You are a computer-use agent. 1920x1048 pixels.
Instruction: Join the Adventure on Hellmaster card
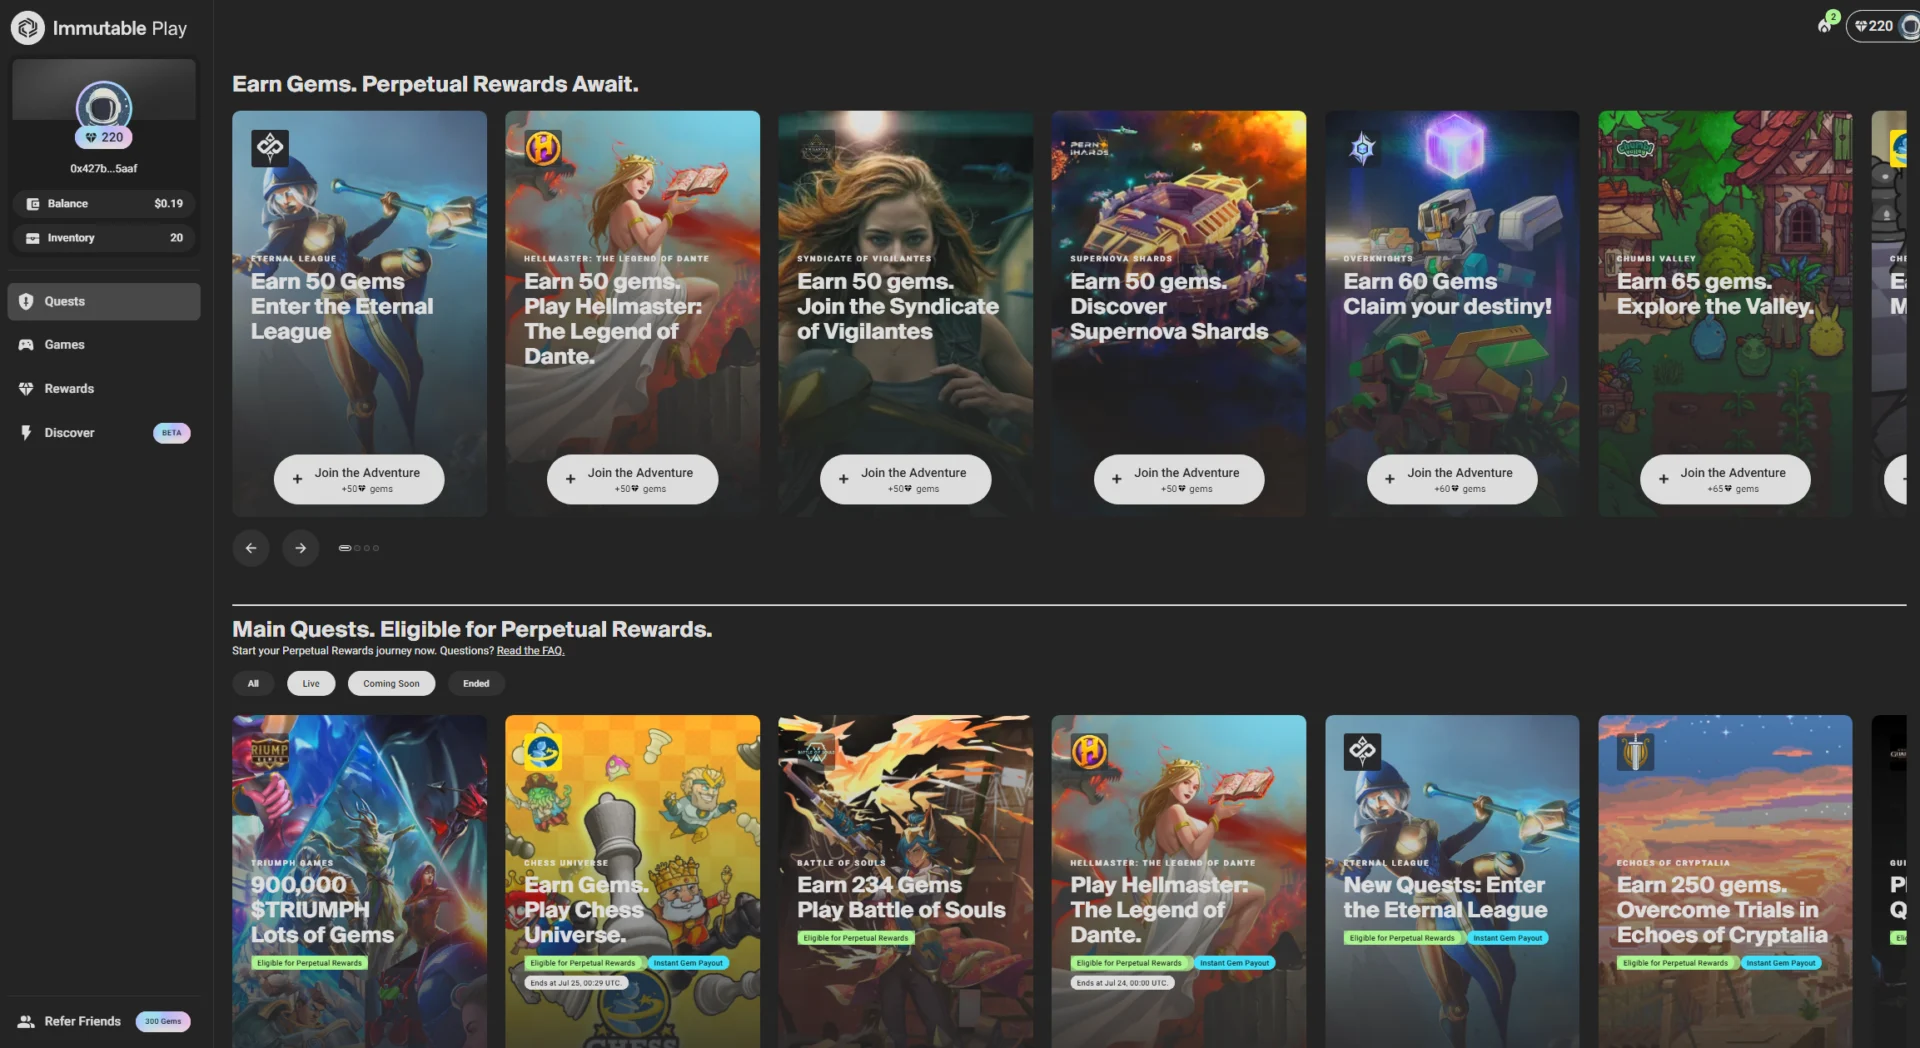click(x=632, y=479)
